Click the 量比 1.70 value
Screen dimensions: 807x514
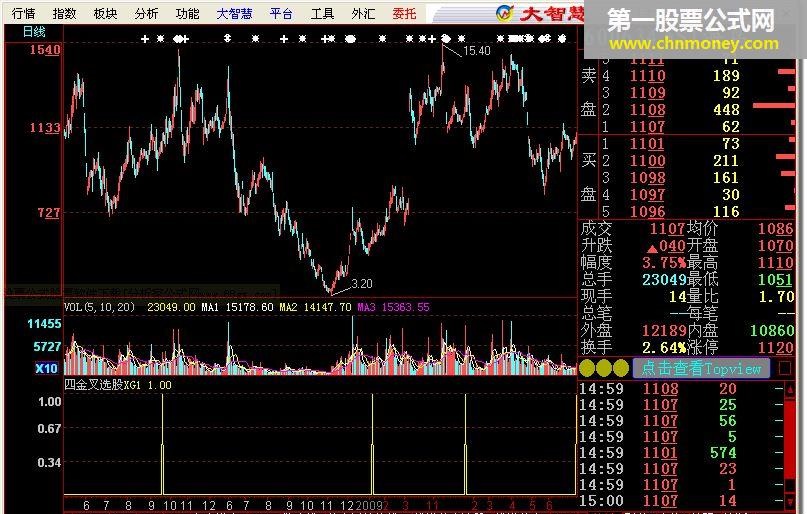pyautogui.click(x=777, y=296)
